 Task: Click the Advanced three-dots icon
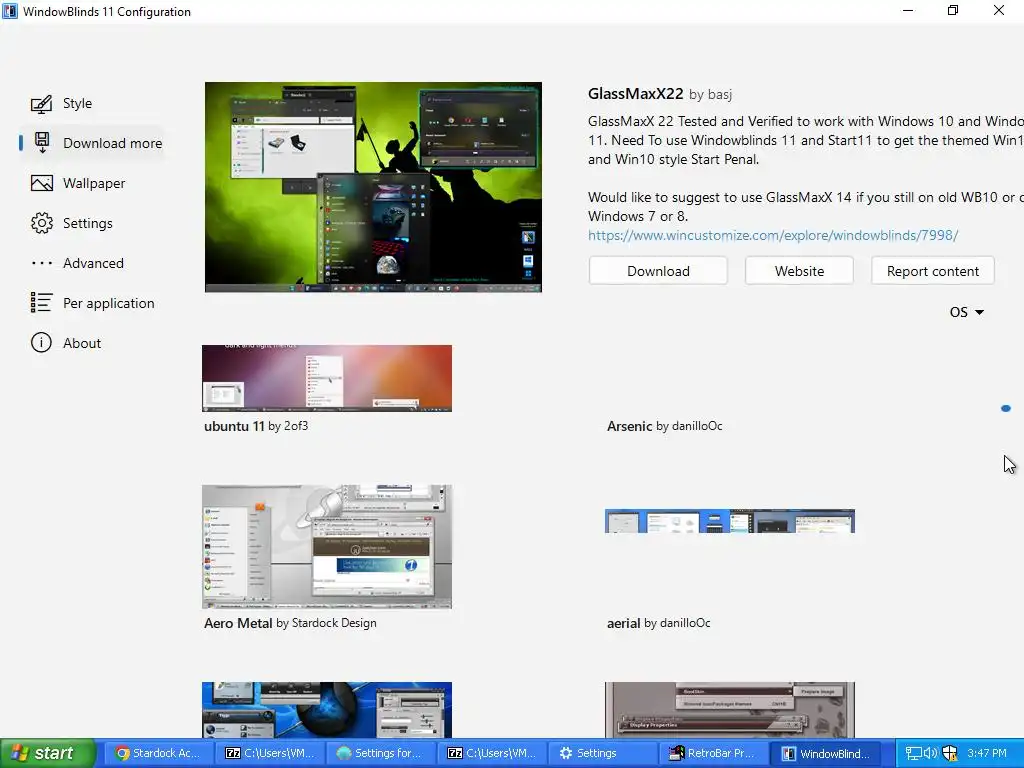[42, 263]
